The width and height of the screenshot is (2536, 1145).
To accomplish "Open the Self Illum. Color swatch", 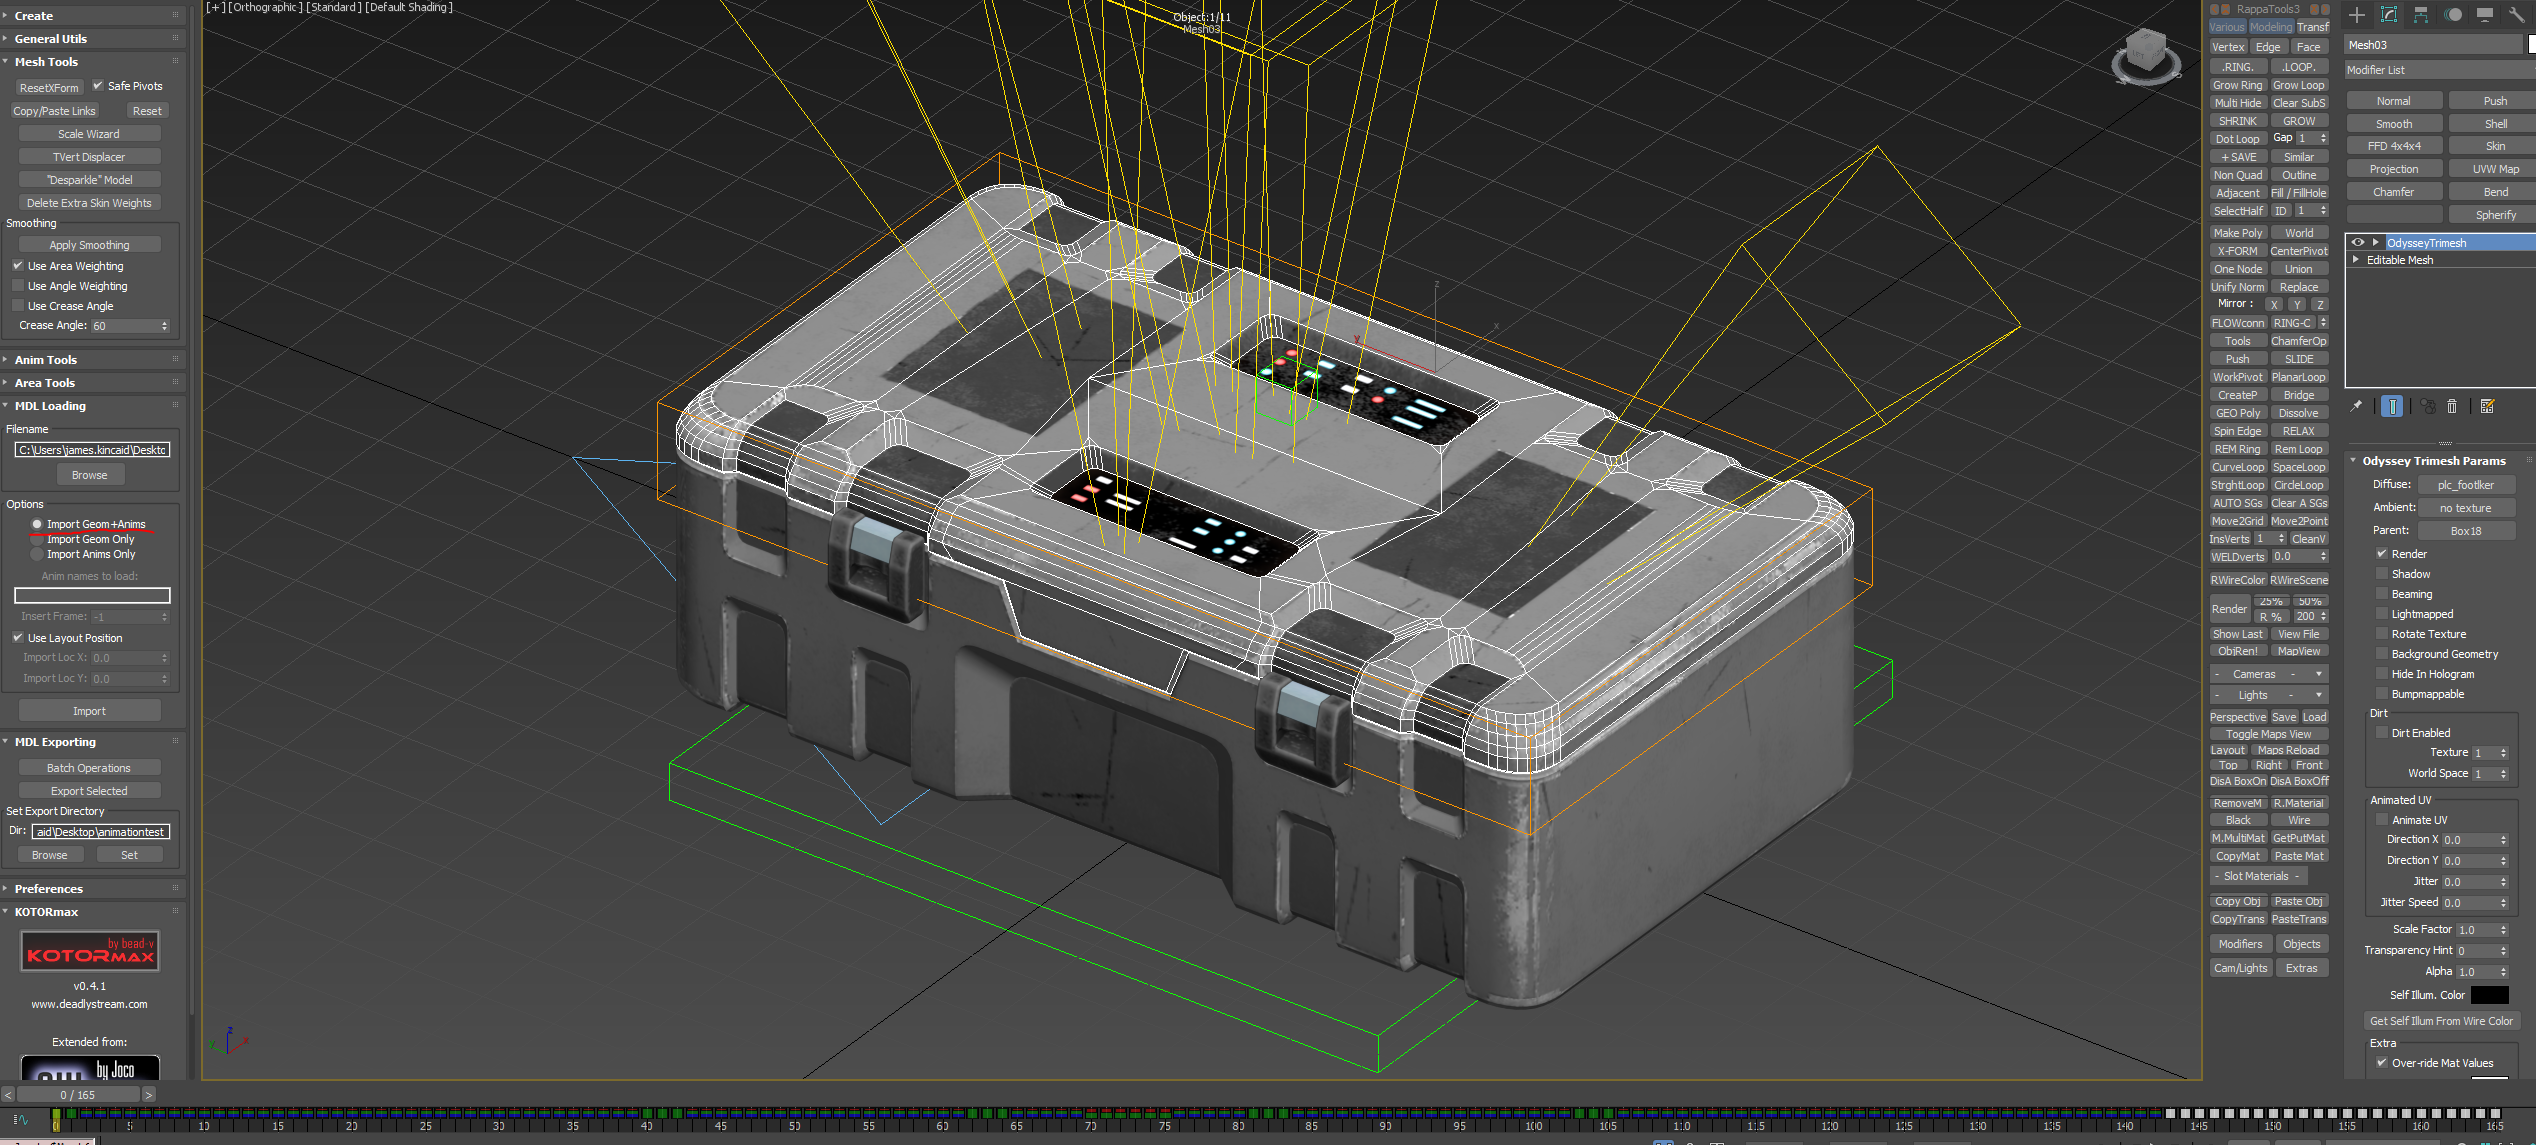I will pyautogui.click(x=2489, y=995).
